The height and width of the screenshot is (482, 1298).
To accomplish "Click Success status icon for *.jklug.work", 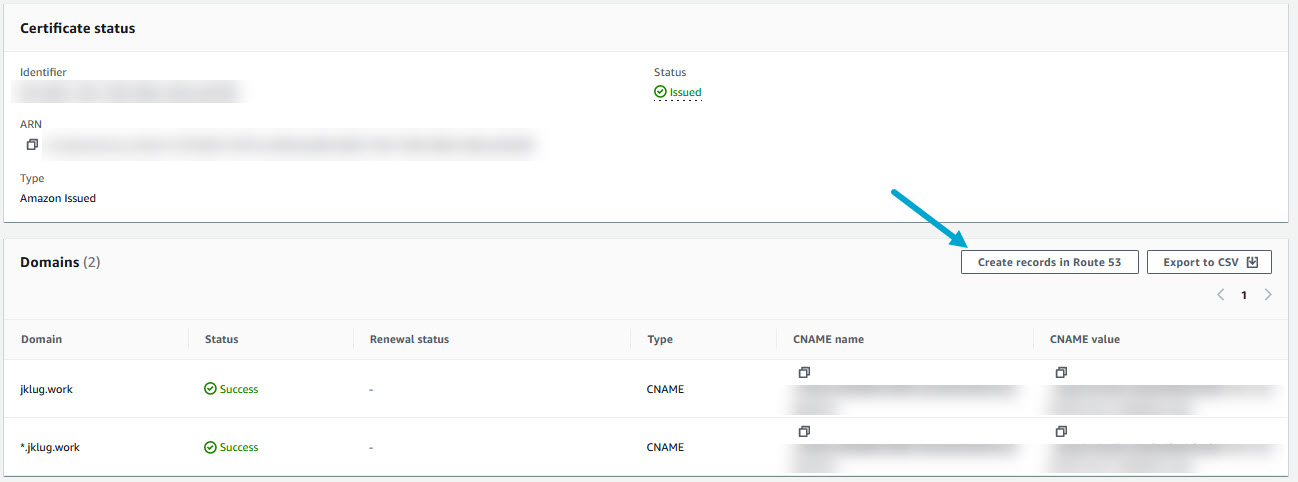I will (x=210, y=447).
